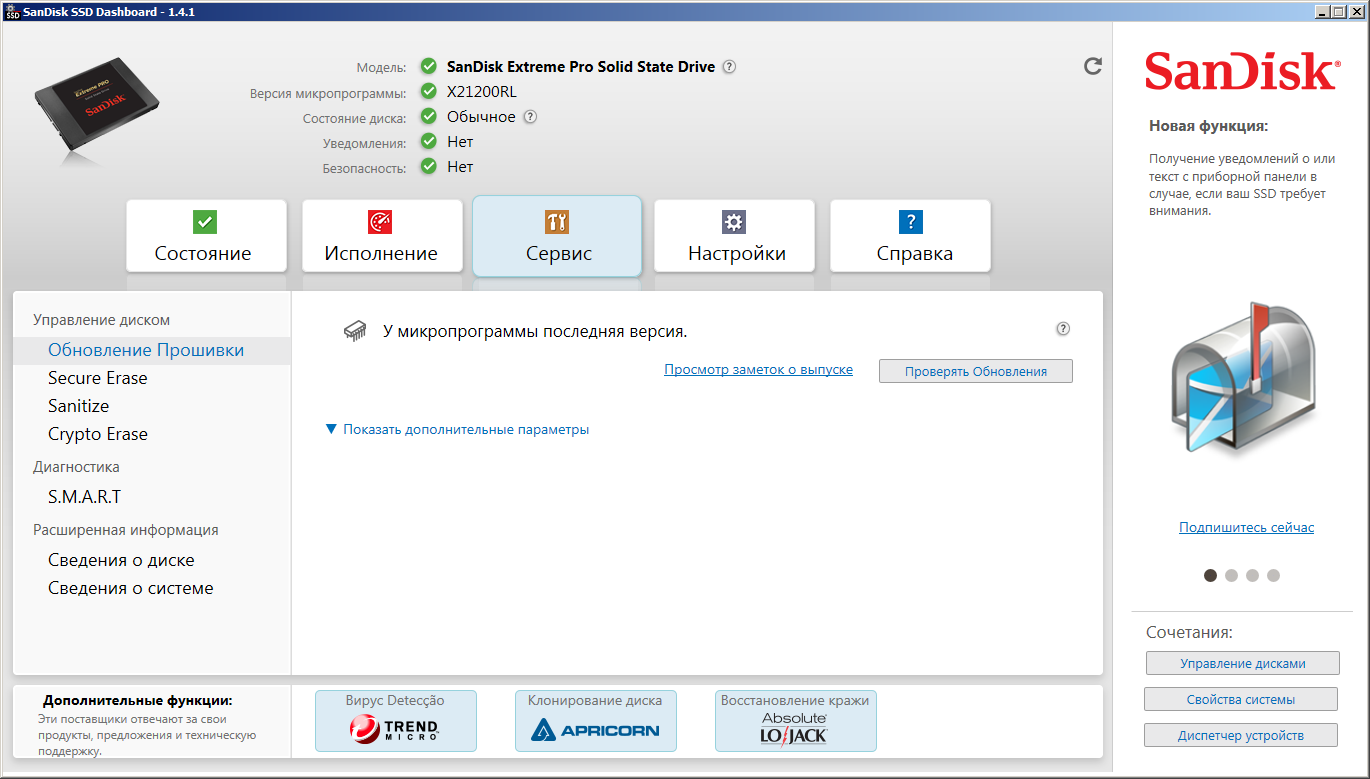1370x779 pixels.
Task: Select the first carousel dot indicator
Action: pos(1210,575)
